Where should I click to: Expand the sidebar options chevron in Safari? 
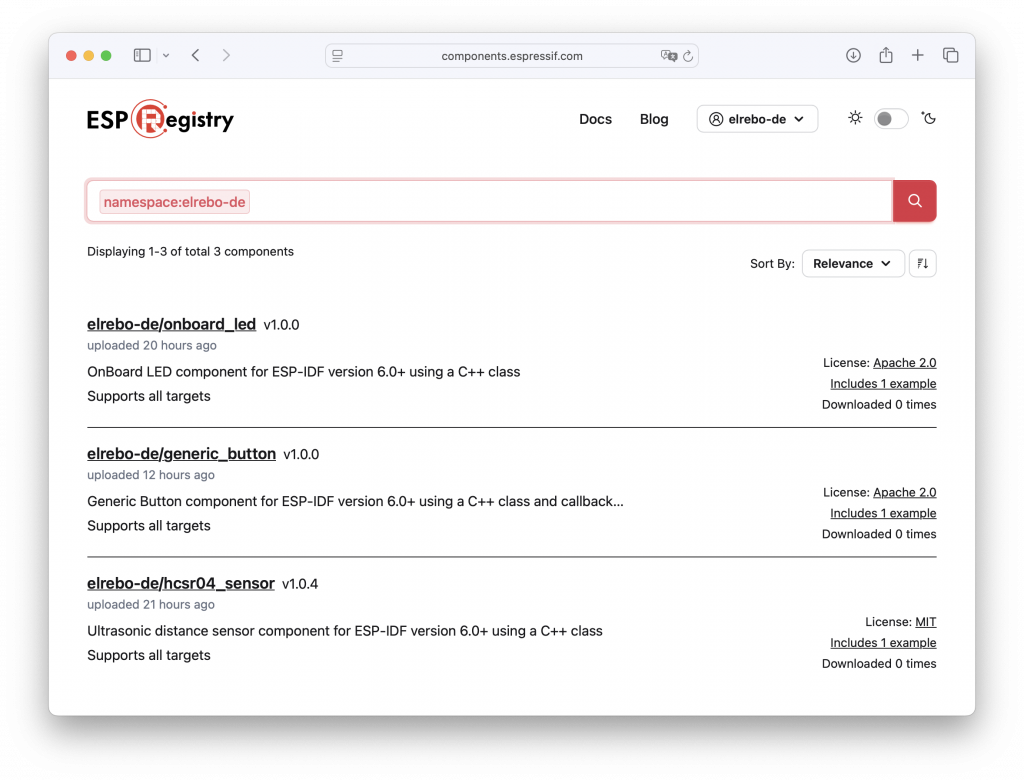pyautogui.click(x=166, y=56)
